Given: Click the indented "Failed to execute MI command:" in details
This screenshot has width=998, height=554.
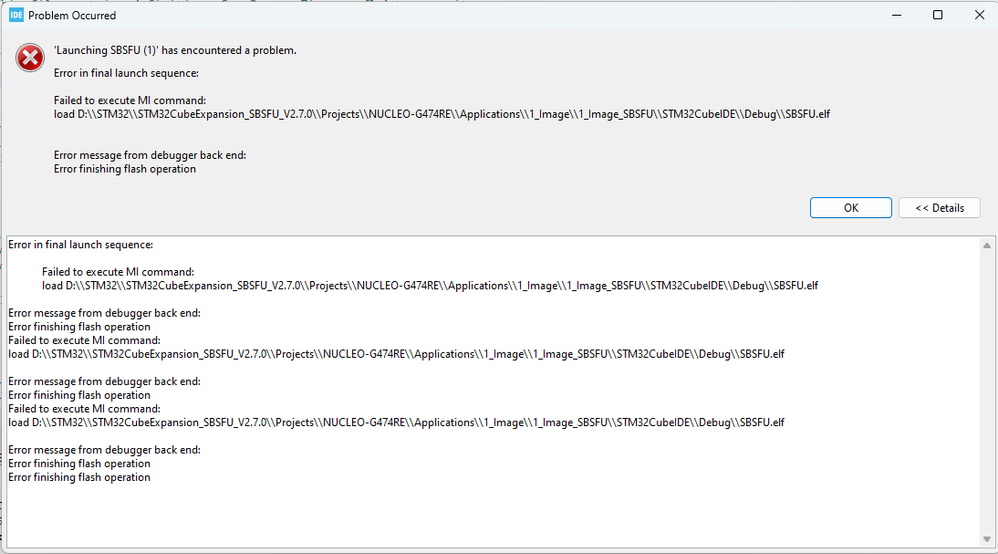Looking at the screenshot, I should point(118,272).
